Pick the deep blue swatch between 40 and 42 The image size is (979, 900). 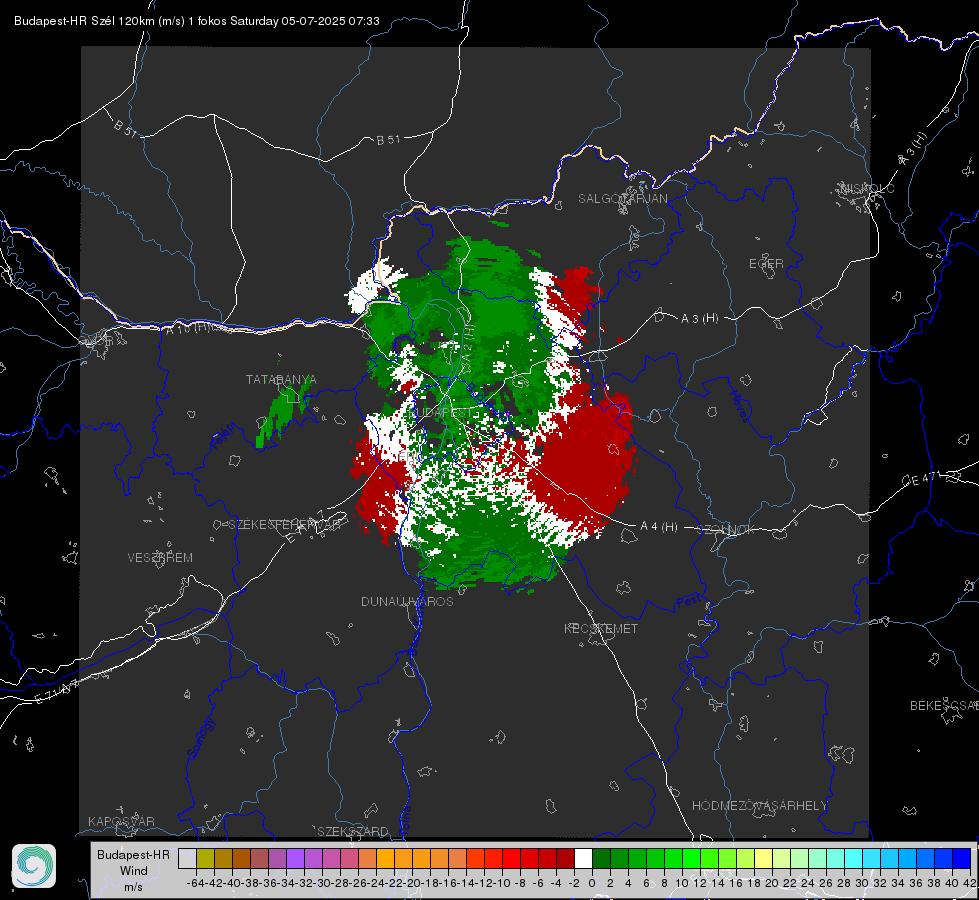pos(962,858)
